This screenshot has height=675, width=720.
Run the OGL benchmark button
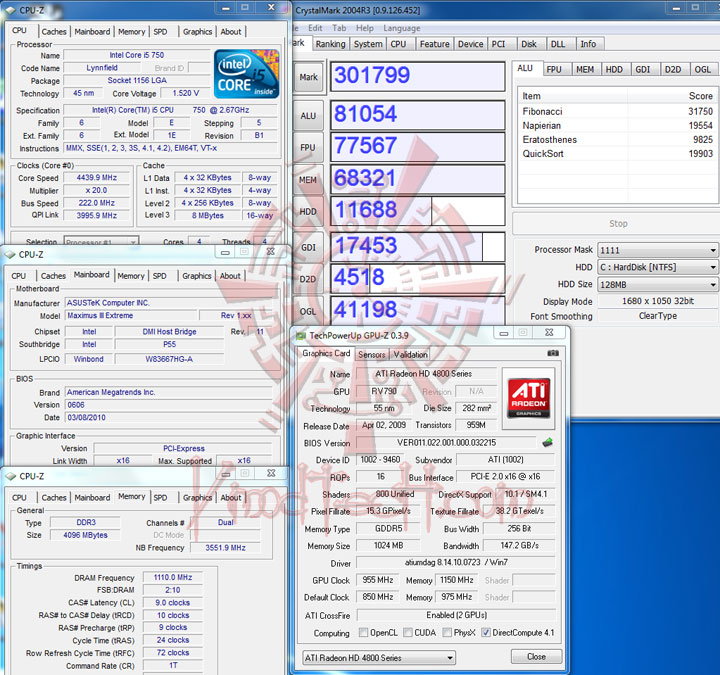click(308, 311)
